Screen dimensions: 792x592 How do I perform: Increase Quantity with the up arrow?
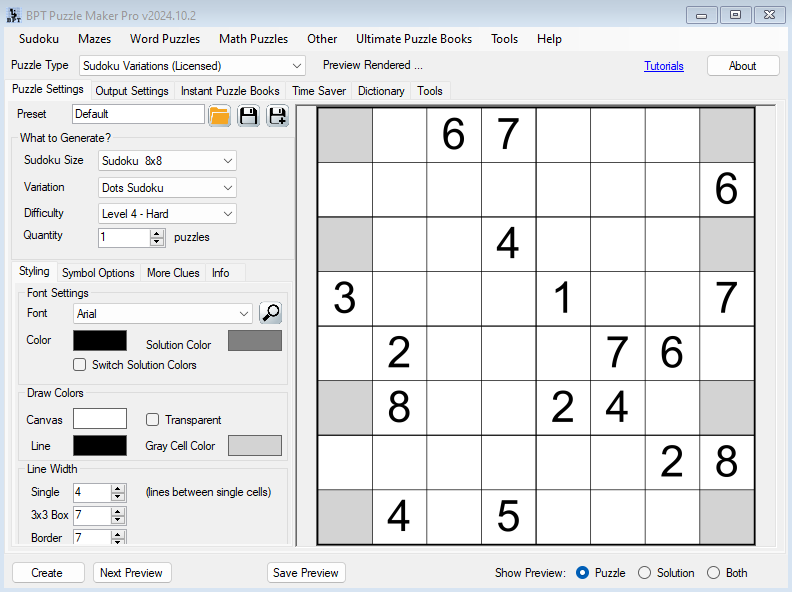click(x=156, y=233)
